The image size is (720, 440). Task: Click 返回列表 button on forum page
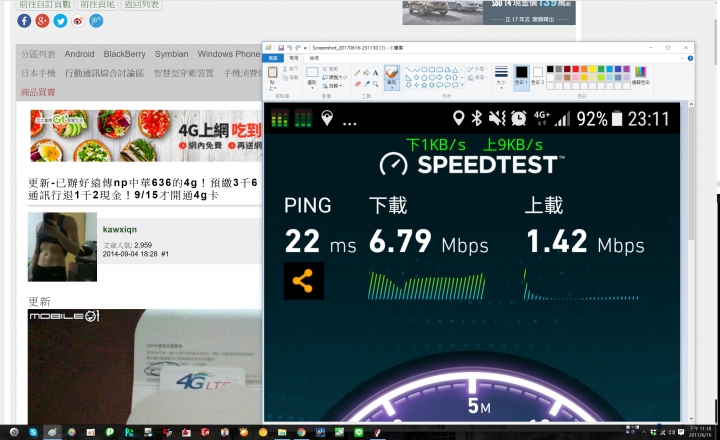(141, 5)
